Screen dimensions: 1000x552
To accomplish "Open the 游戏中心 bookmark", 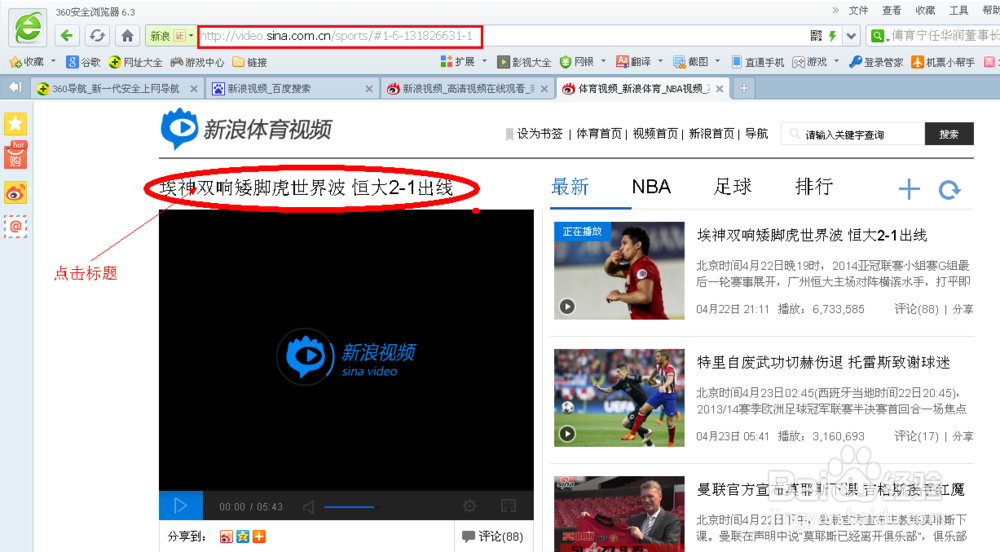I will pyautogui.click(x=197, y=62).
